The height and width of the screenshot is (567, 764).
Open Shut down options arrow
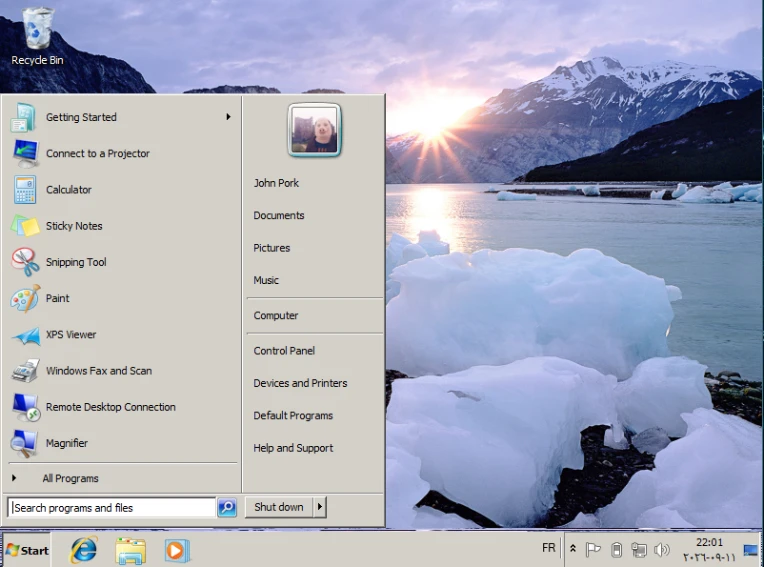(320, 507)
